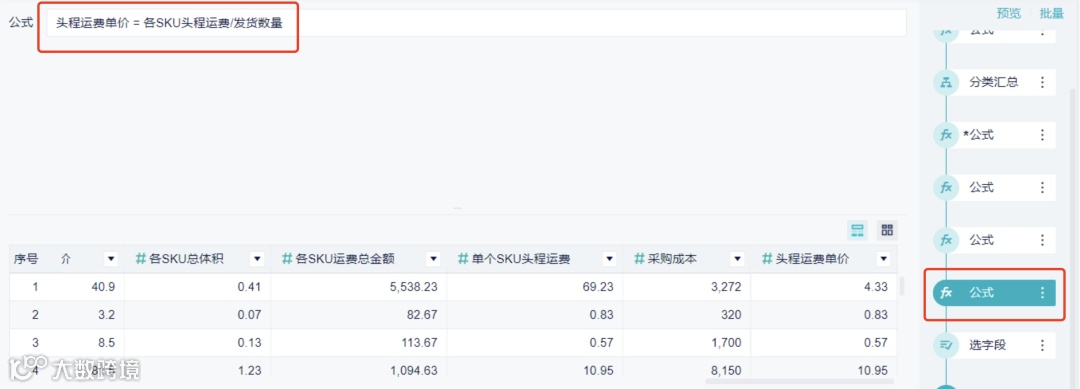Click the cell value 5,538.23
Screen dimensions: 1080x389
click(x=413, y=286)
